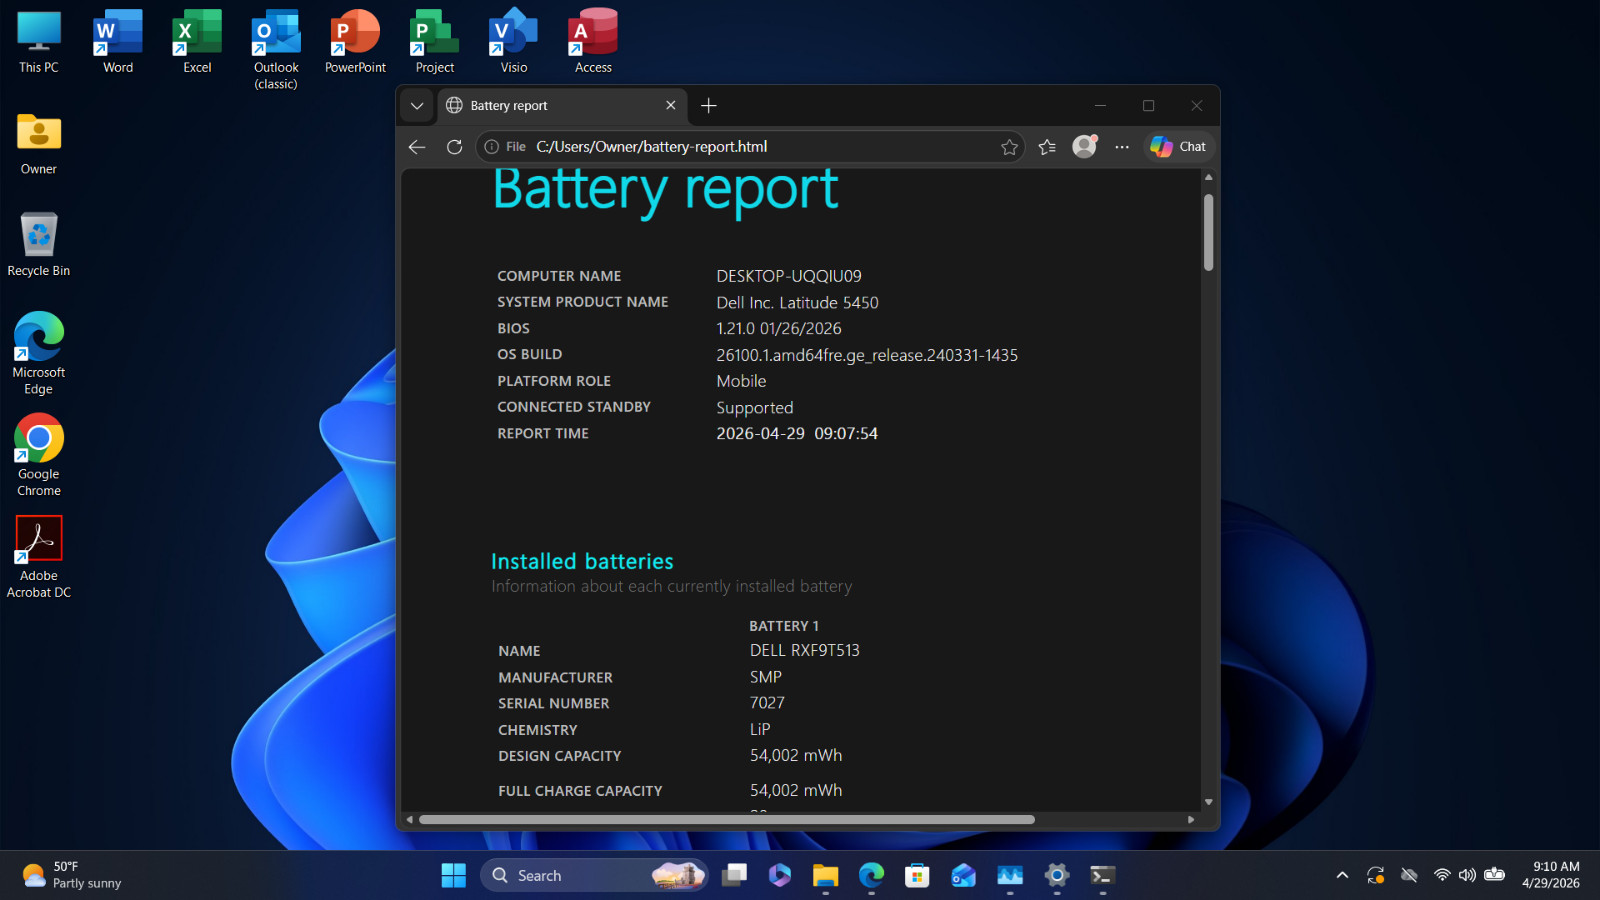
Task: Add this page to favorites star
Action: [1009, 147]
